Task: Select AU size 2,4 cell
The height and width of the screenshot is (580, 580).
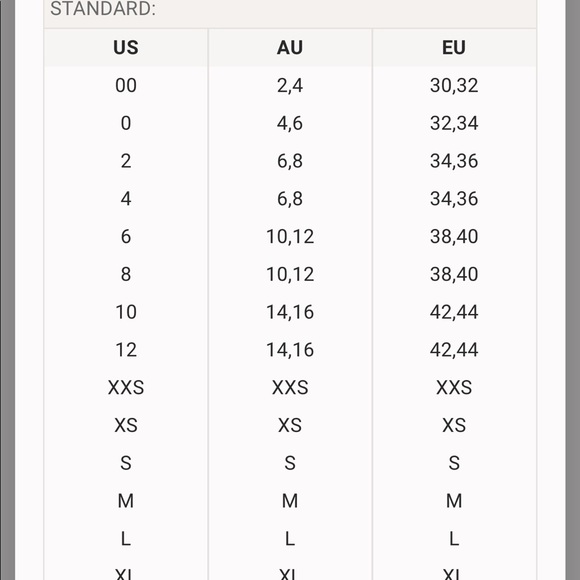Action: coord(290,85)
